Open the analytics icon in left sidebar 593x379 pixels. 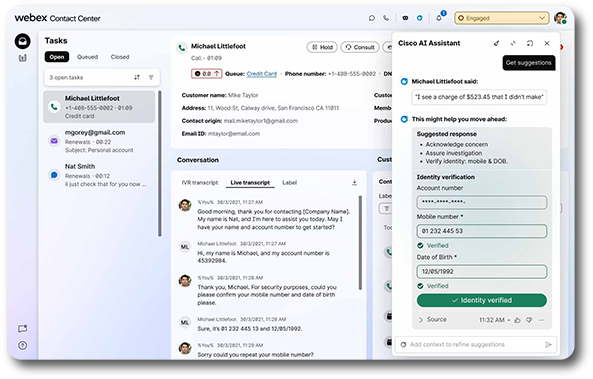pos(23,58)
